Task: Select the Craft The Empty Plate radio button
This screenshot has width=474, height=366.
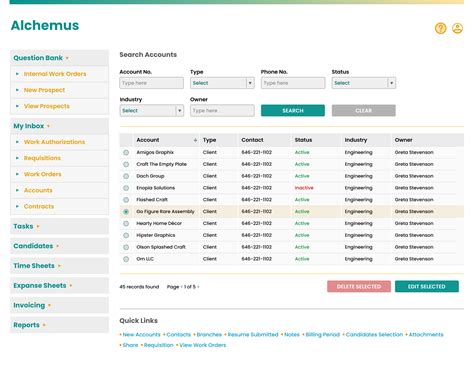Action: click(x=126, y=164)
